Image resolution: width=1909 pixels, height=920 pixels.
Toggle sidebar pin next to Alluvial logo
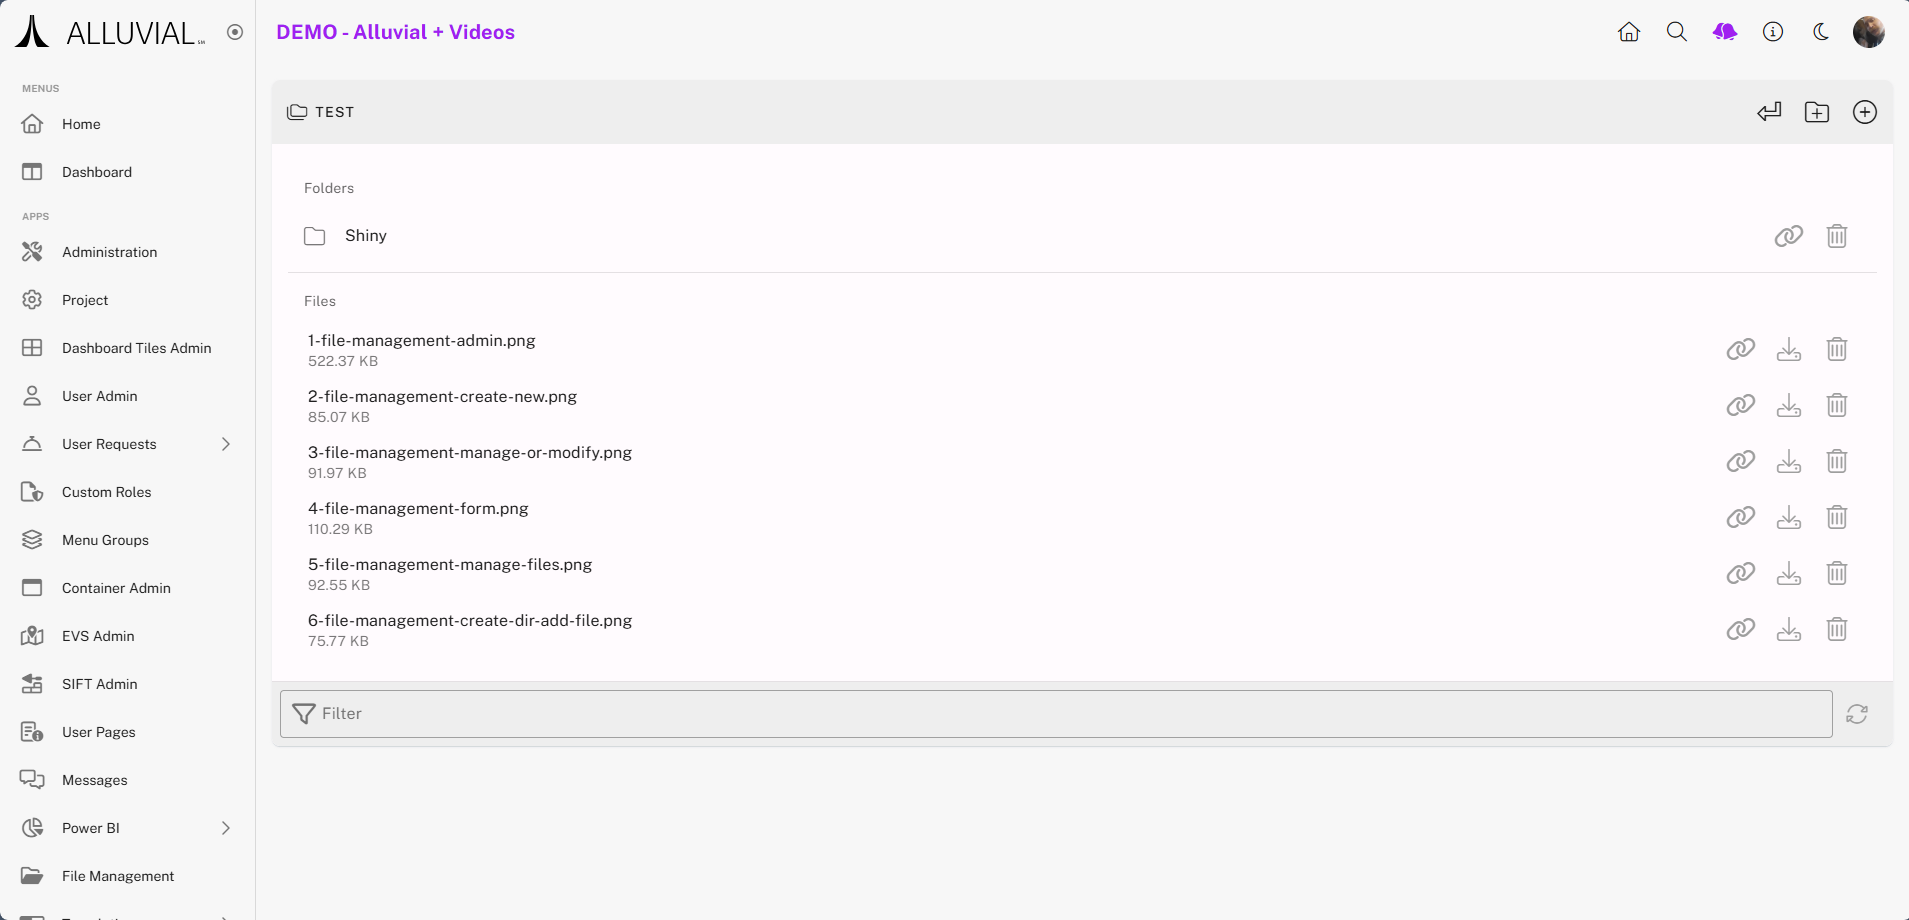[x=235, y=32]
